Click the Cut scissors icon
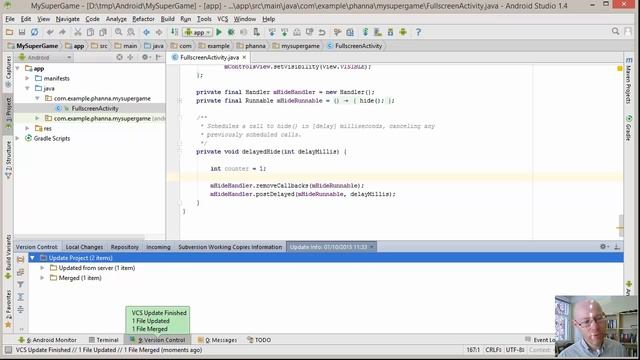Image resolution: width=640 pixels, height=360 pixels. click(78, 32)
